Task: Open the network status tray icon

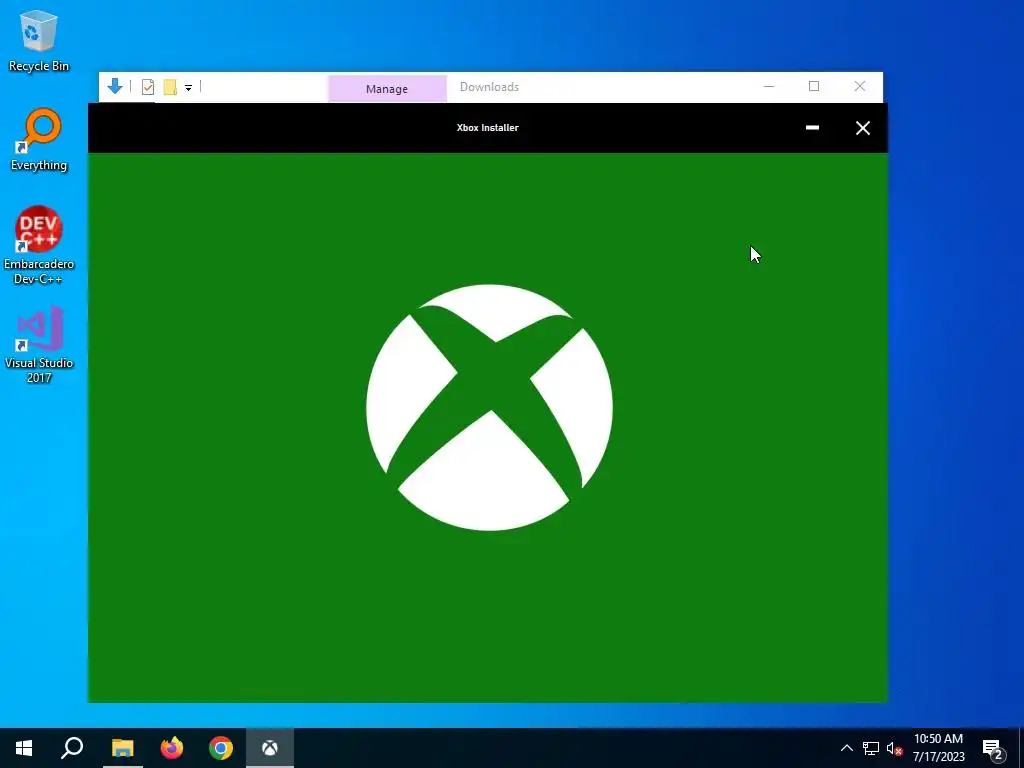Action: tap(871, 748)
